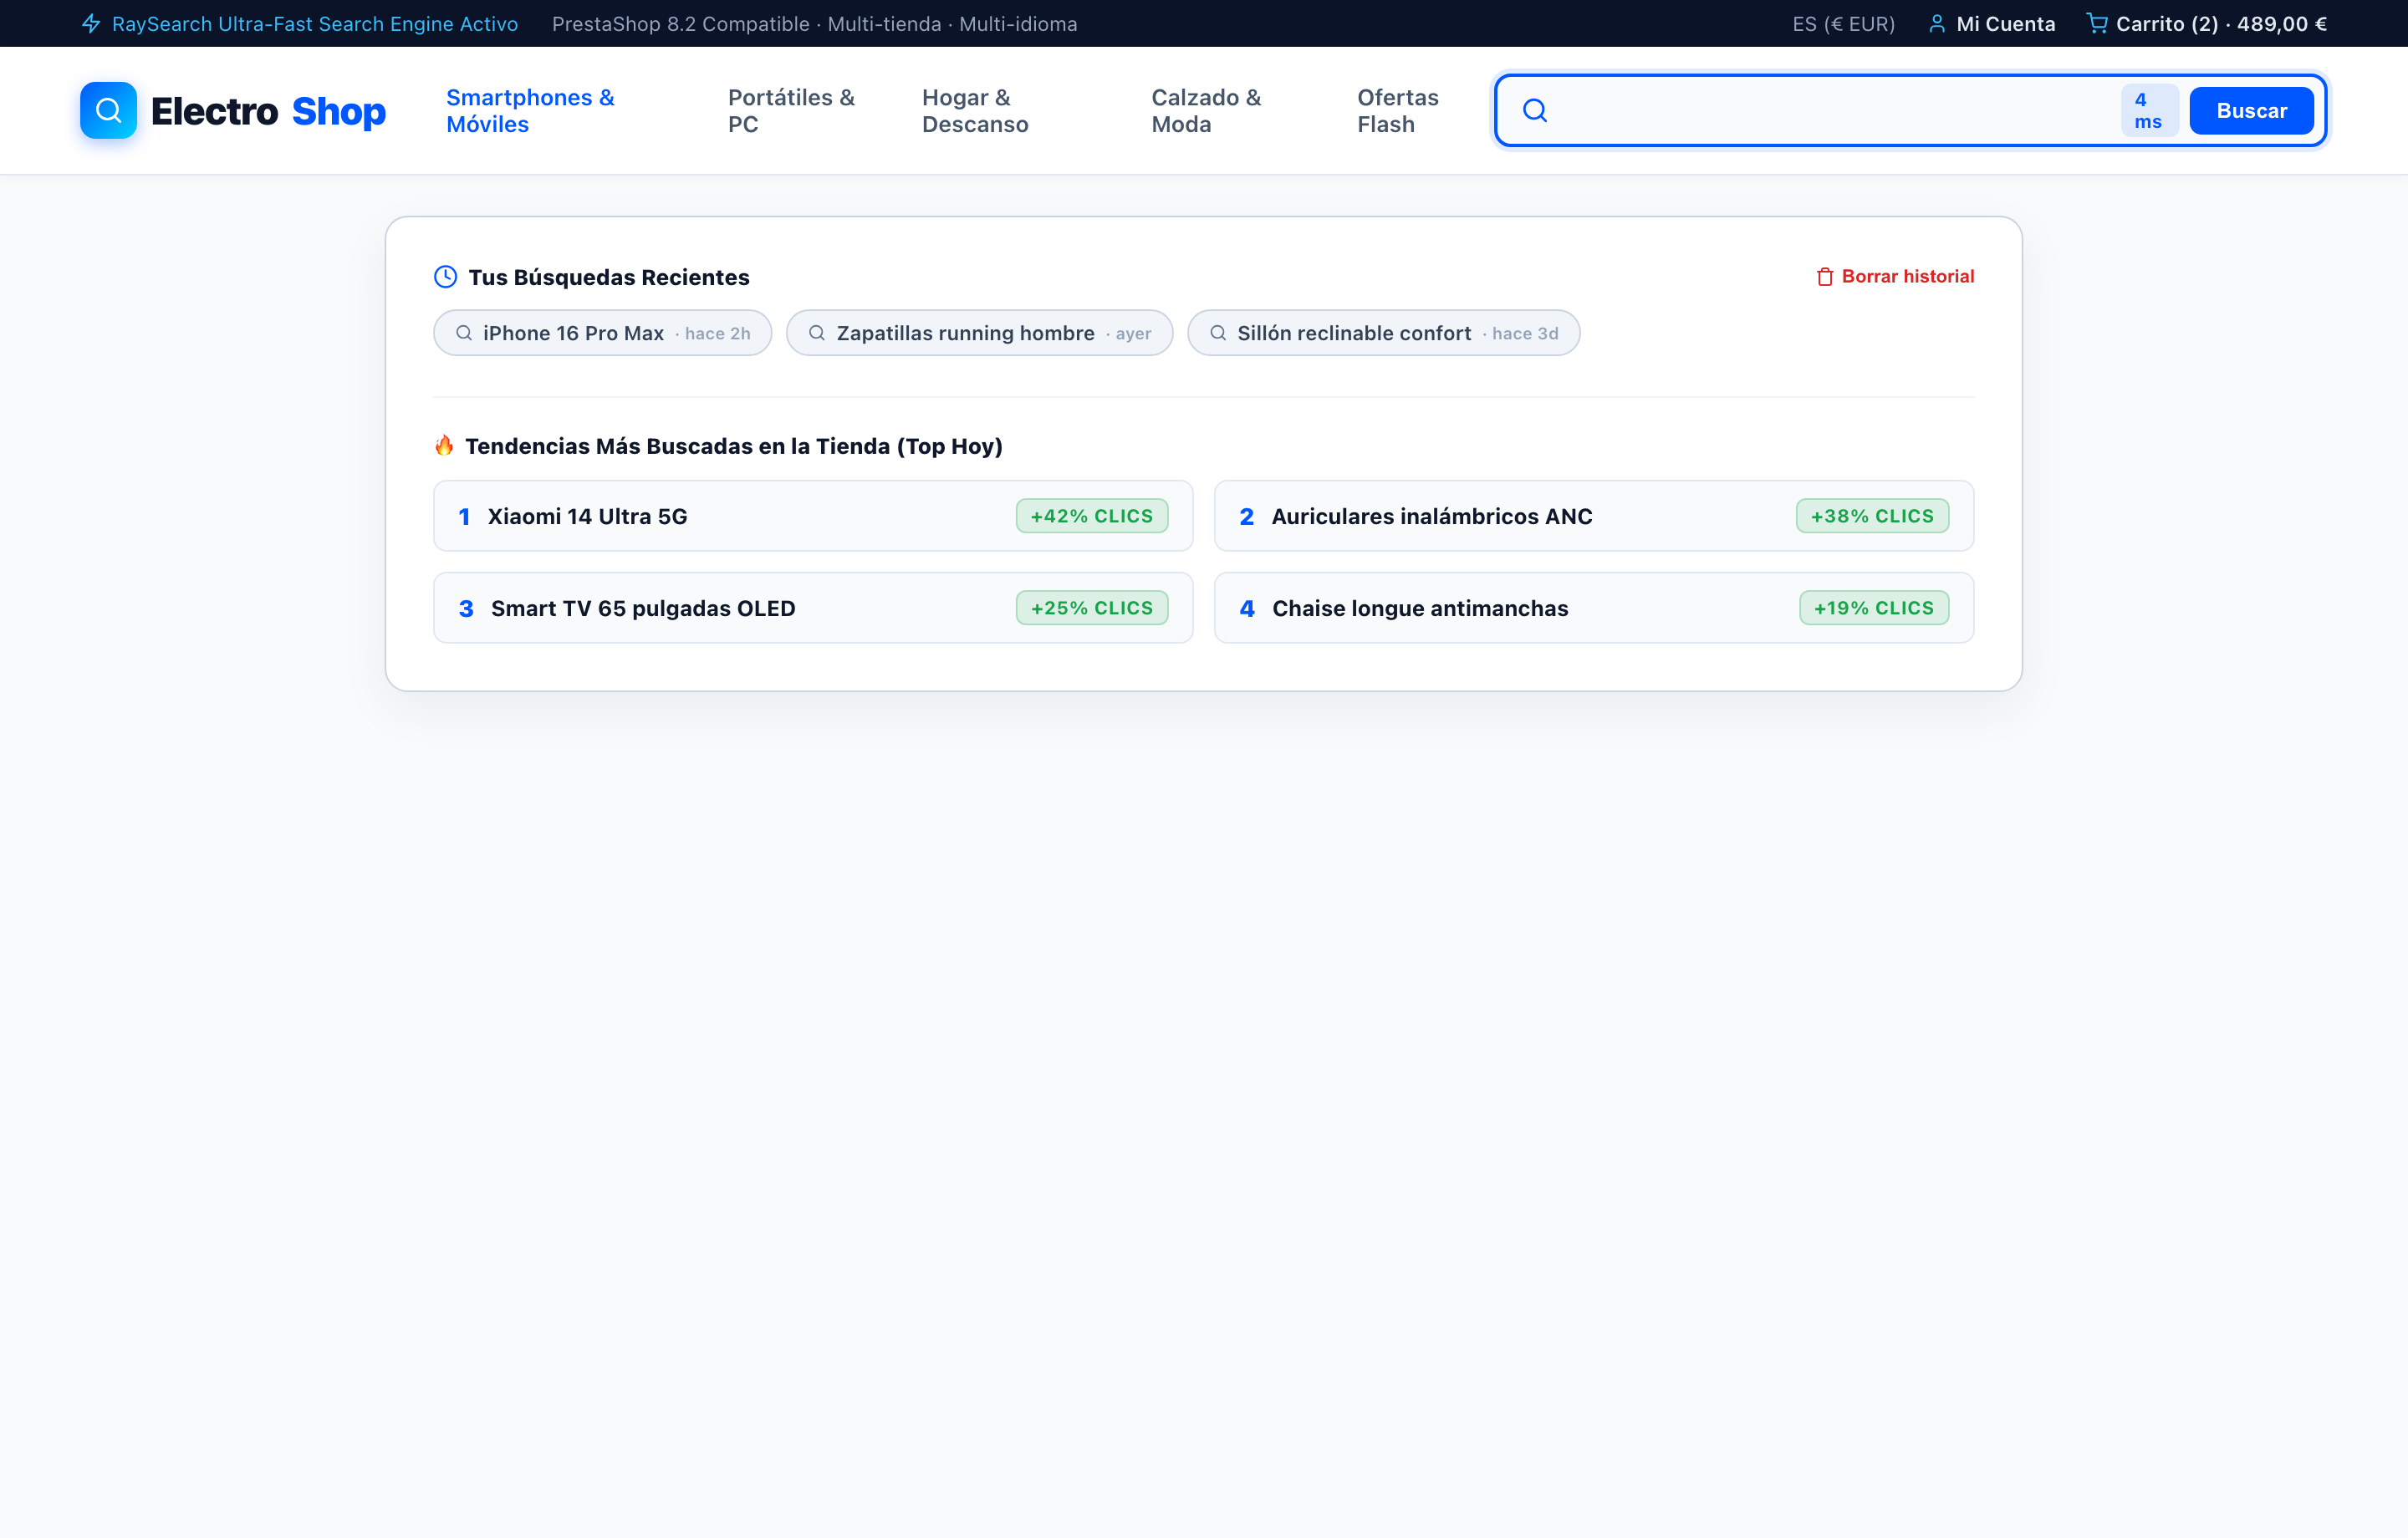The image size is (2408, 1538).
Task: Click the +19% CLICS badge
Action: pyautogui.click(x=1874, y=608)
